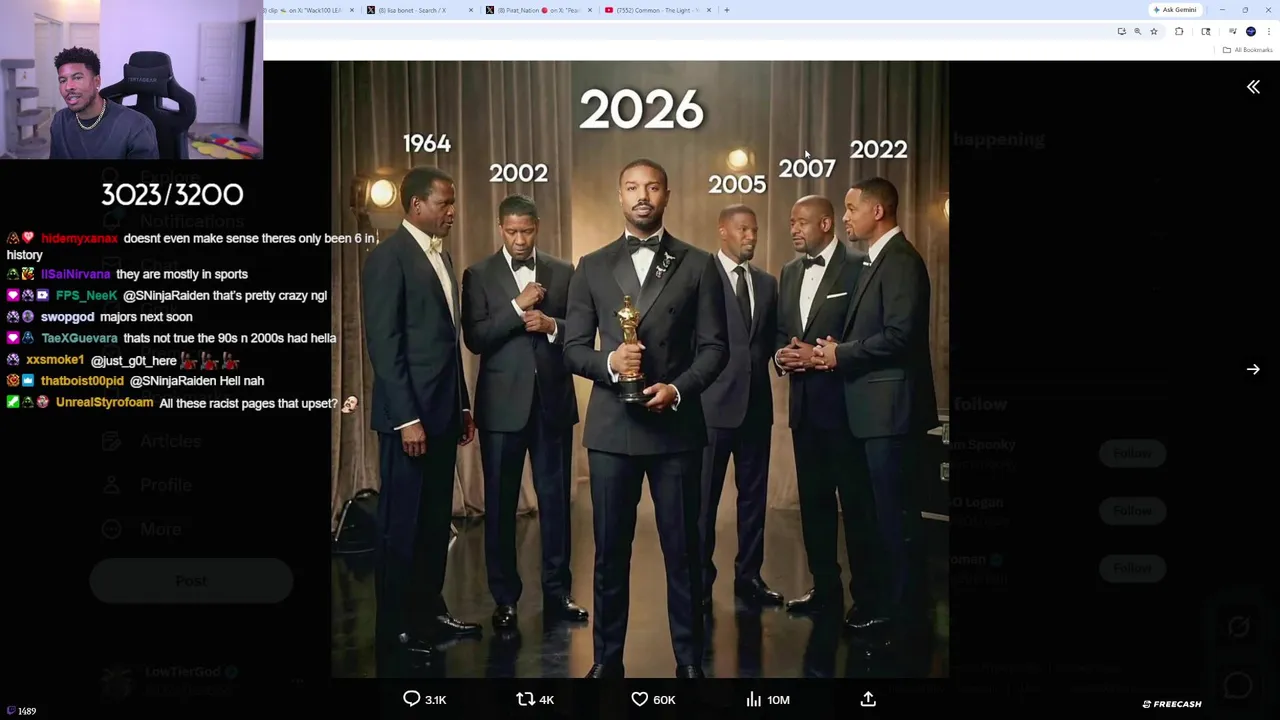This screenshot has width=1280, height=720.
Task: Repost the image using the retweet icon
Action: coord(525,699)
